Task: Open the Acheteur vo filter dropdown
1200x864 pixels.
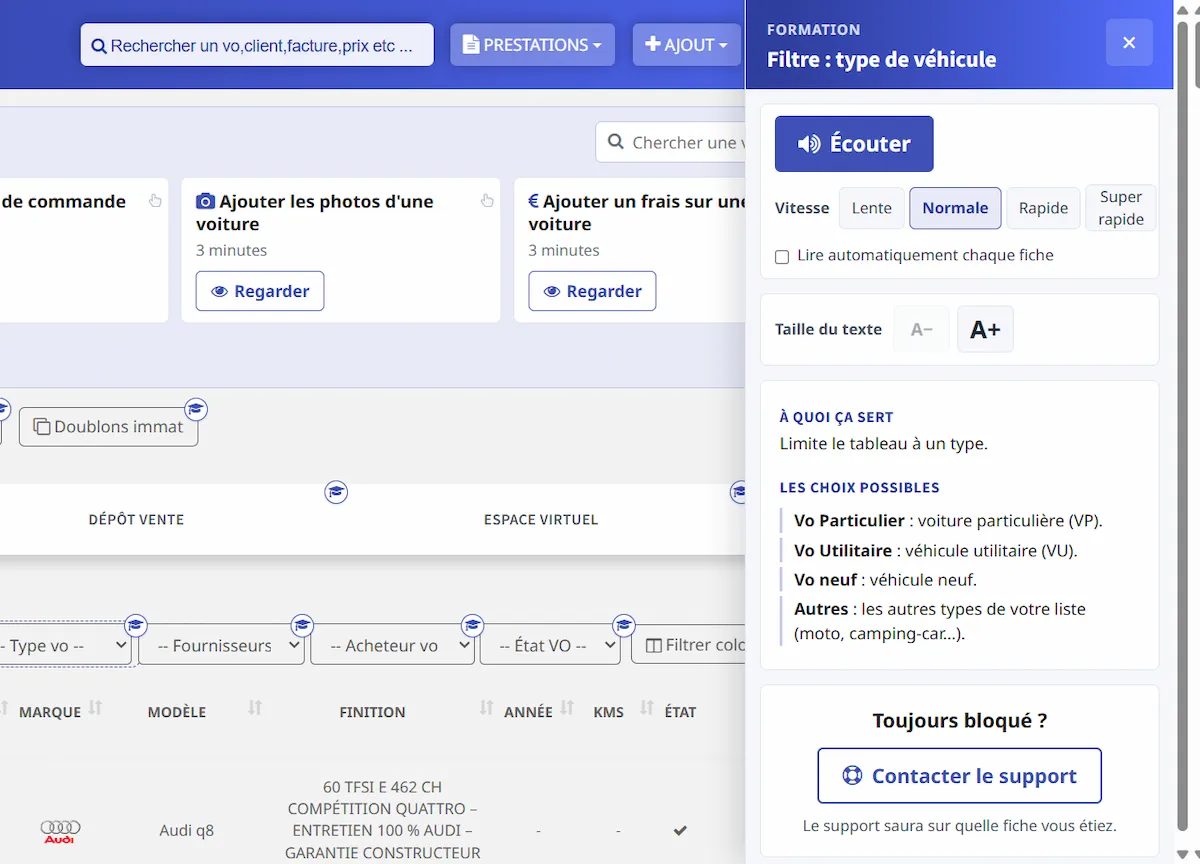Action: point(392,646)
